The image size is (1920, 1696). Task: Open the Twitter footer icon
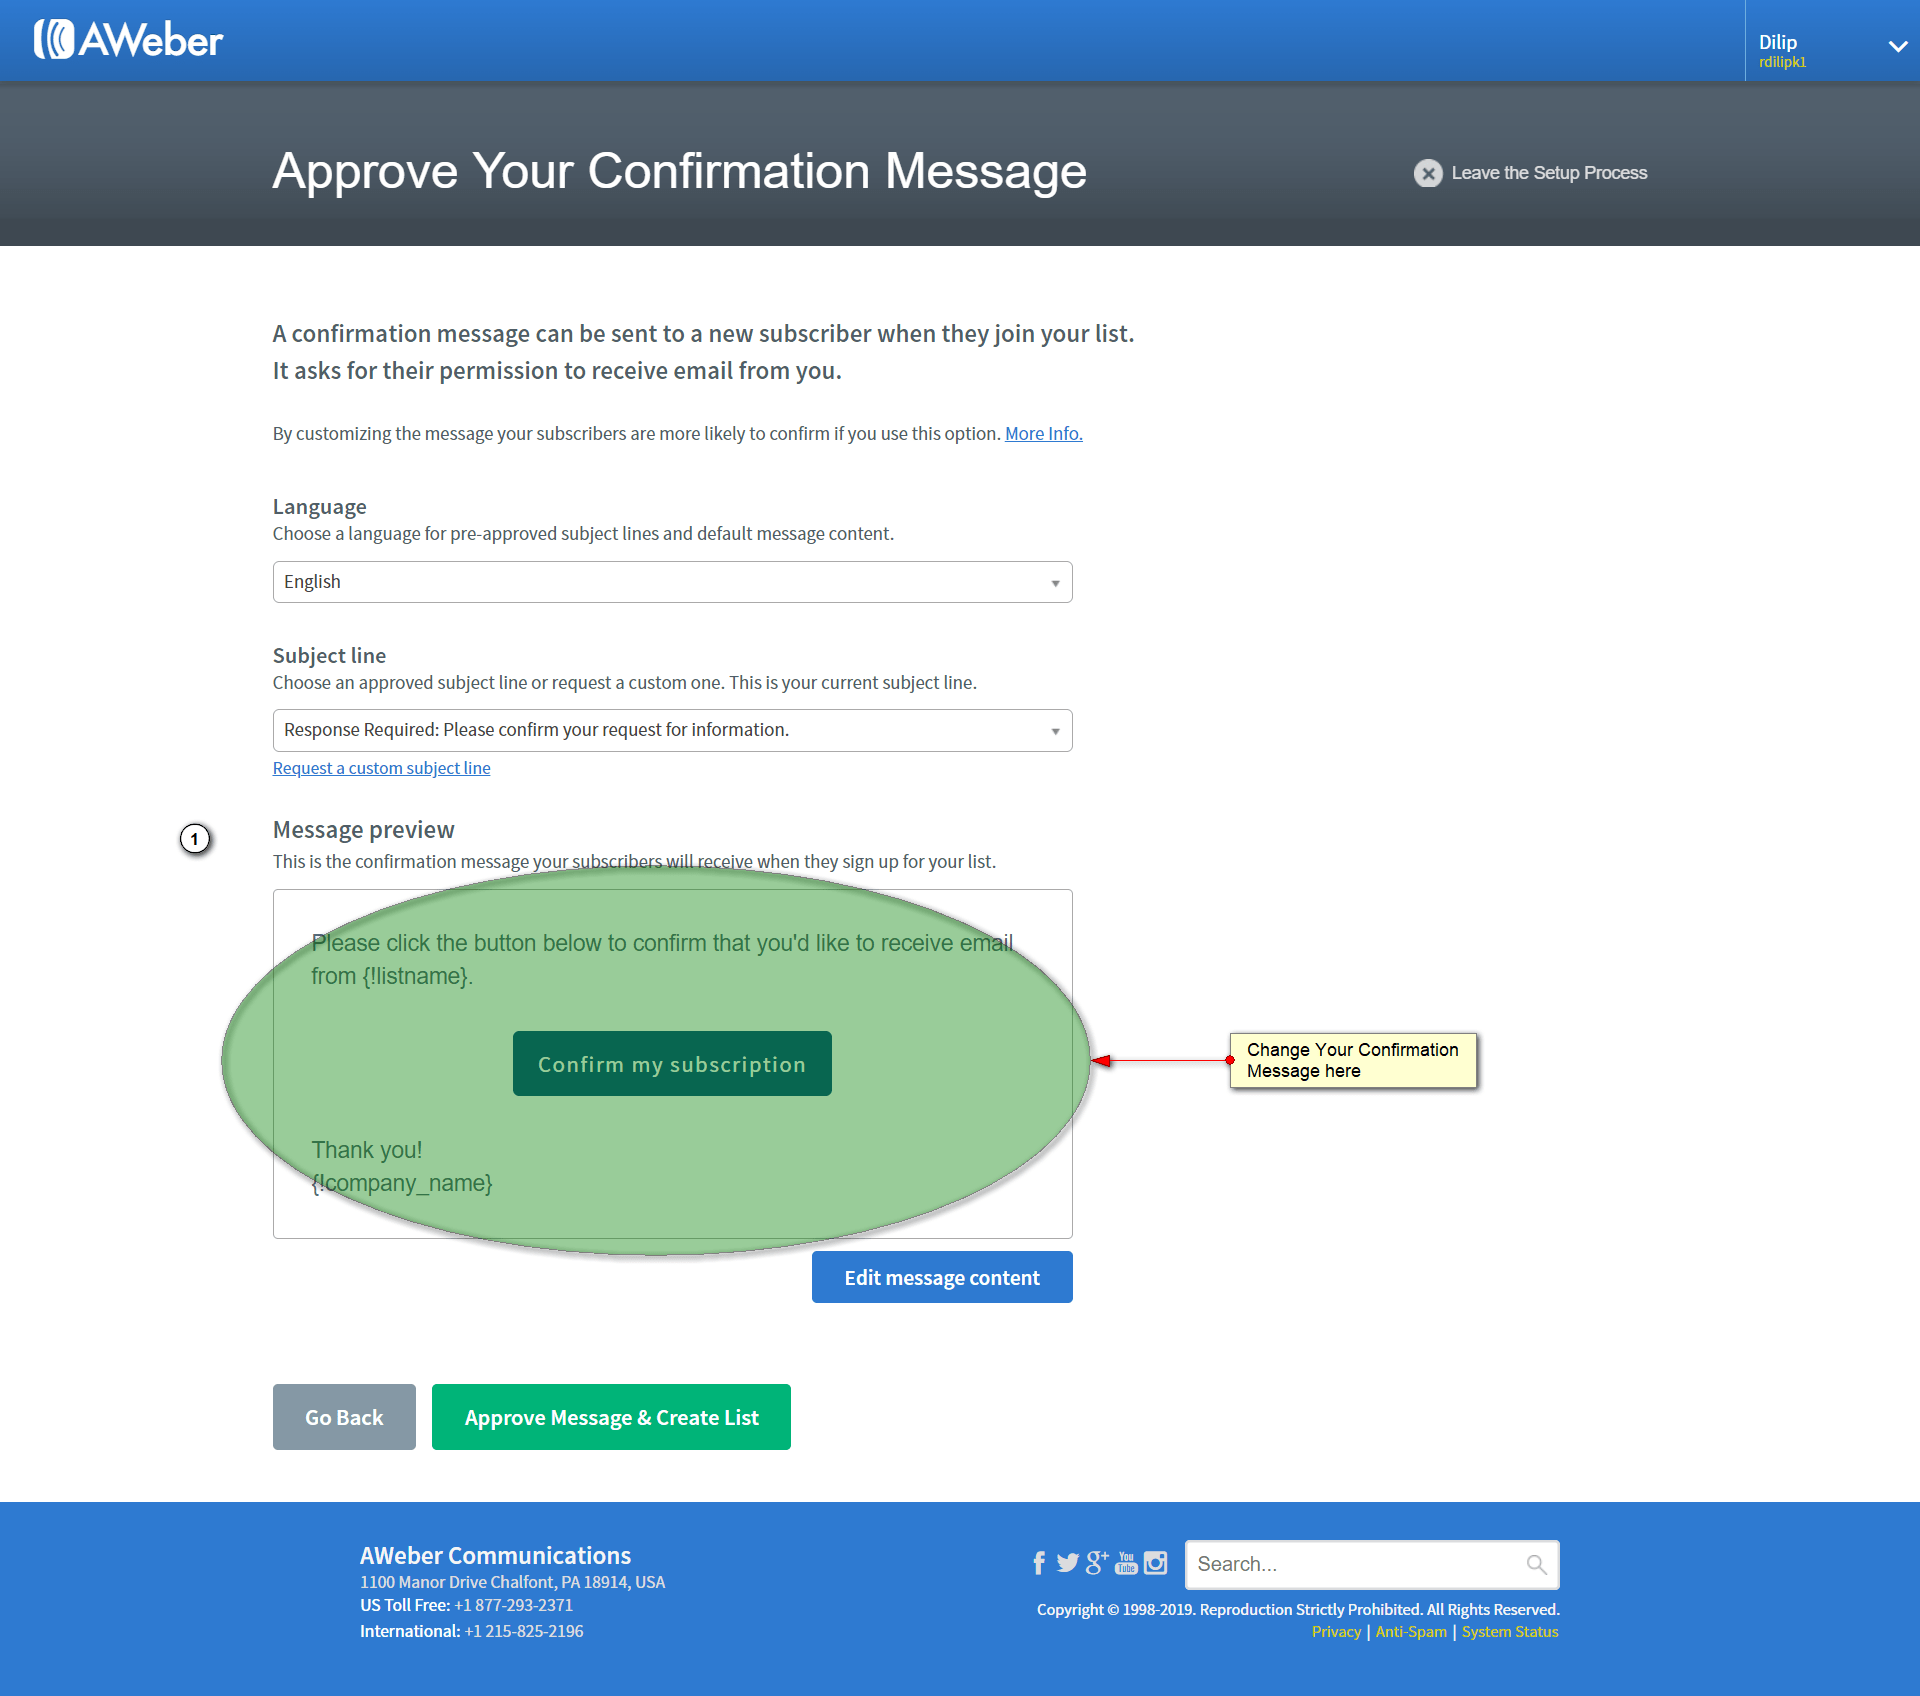1067,1563
